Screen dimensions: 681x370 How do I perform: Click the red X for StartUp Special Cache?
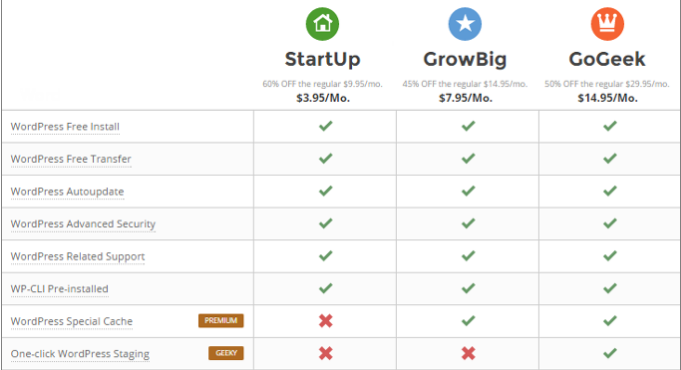[x=326, y=321]
